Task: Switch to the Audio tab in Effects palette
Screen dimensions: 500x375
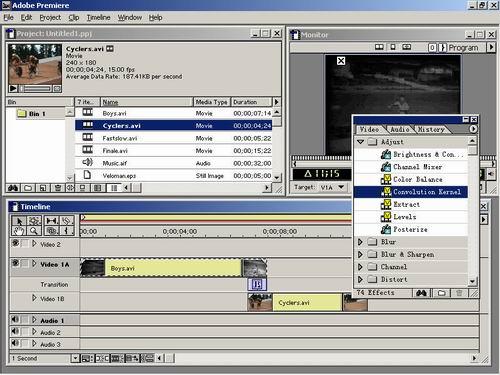Action: 399,129
